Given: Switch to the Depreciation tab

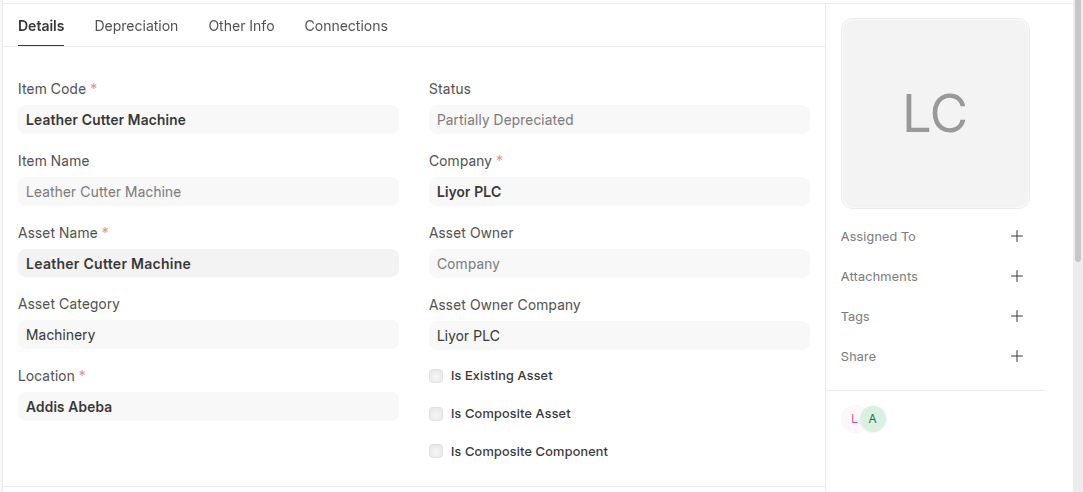Looking at the screenshot, I should (136, 26).
